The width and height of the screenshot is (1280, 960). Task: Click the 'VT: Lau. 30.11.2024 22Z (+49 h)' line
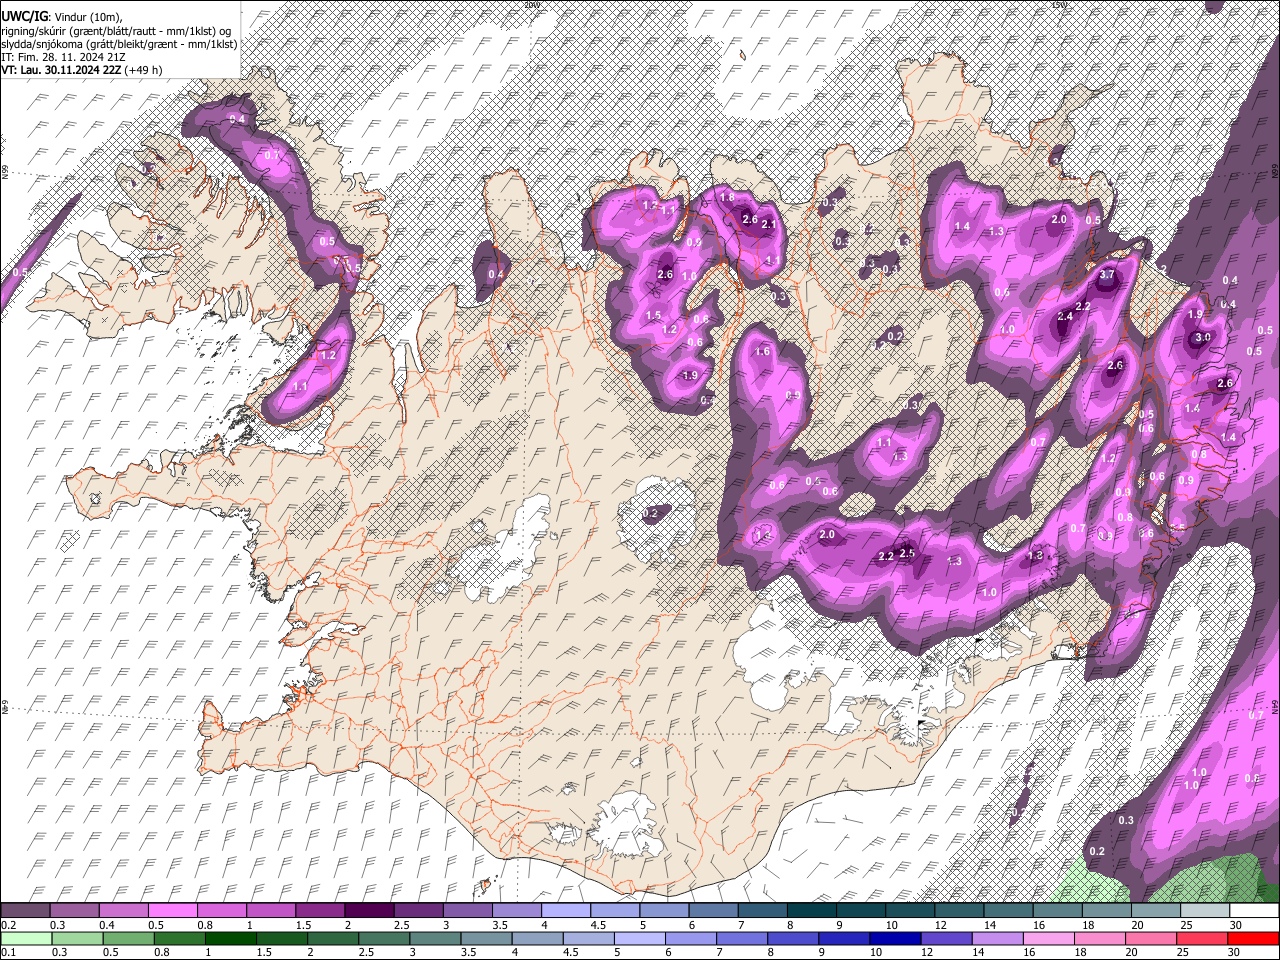click(82, 70)
